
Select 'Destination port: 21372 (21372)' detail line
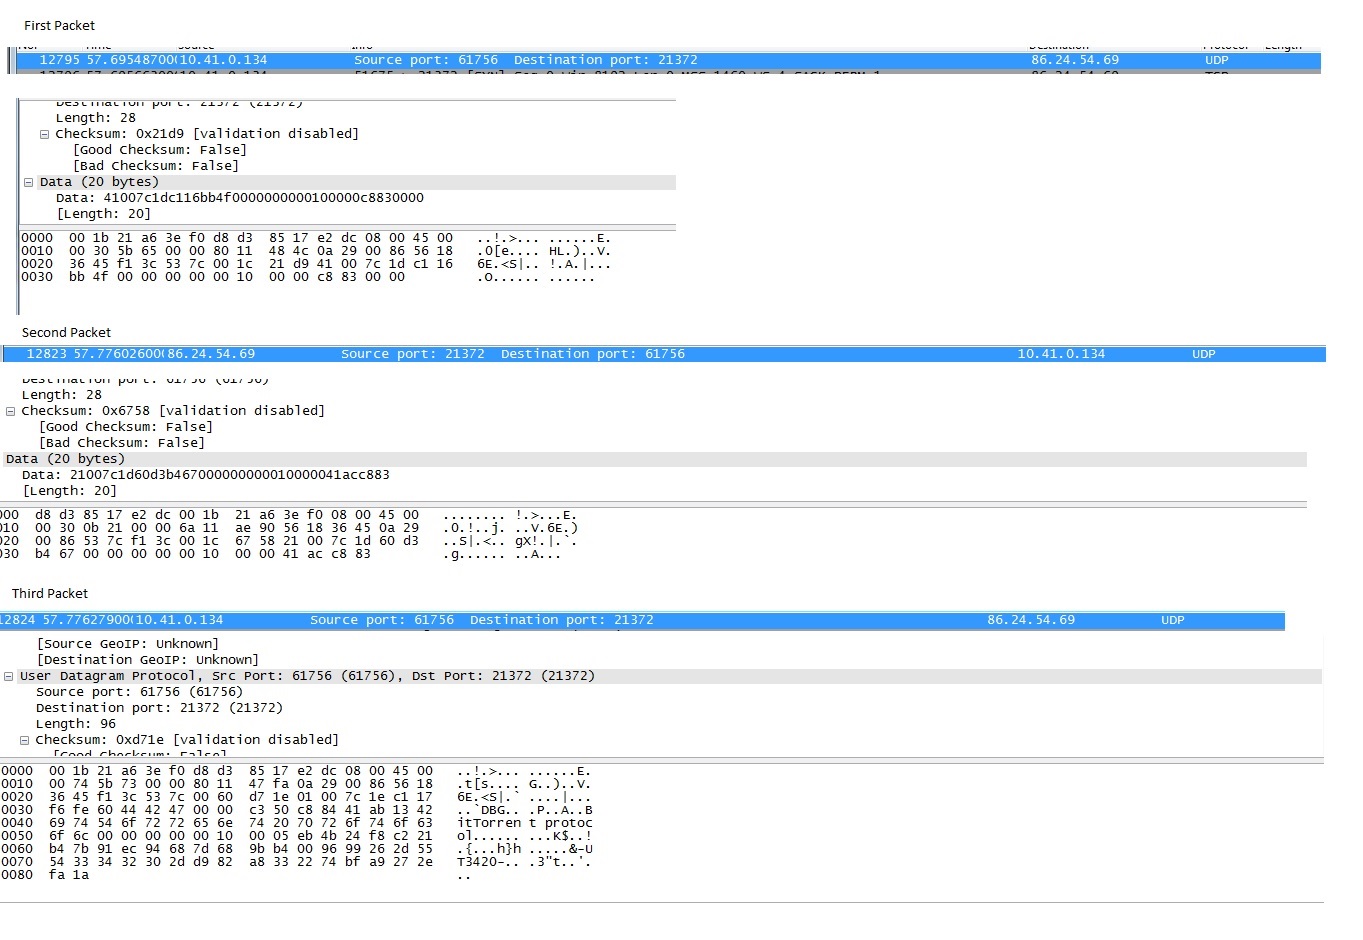(x=160, y=708)
